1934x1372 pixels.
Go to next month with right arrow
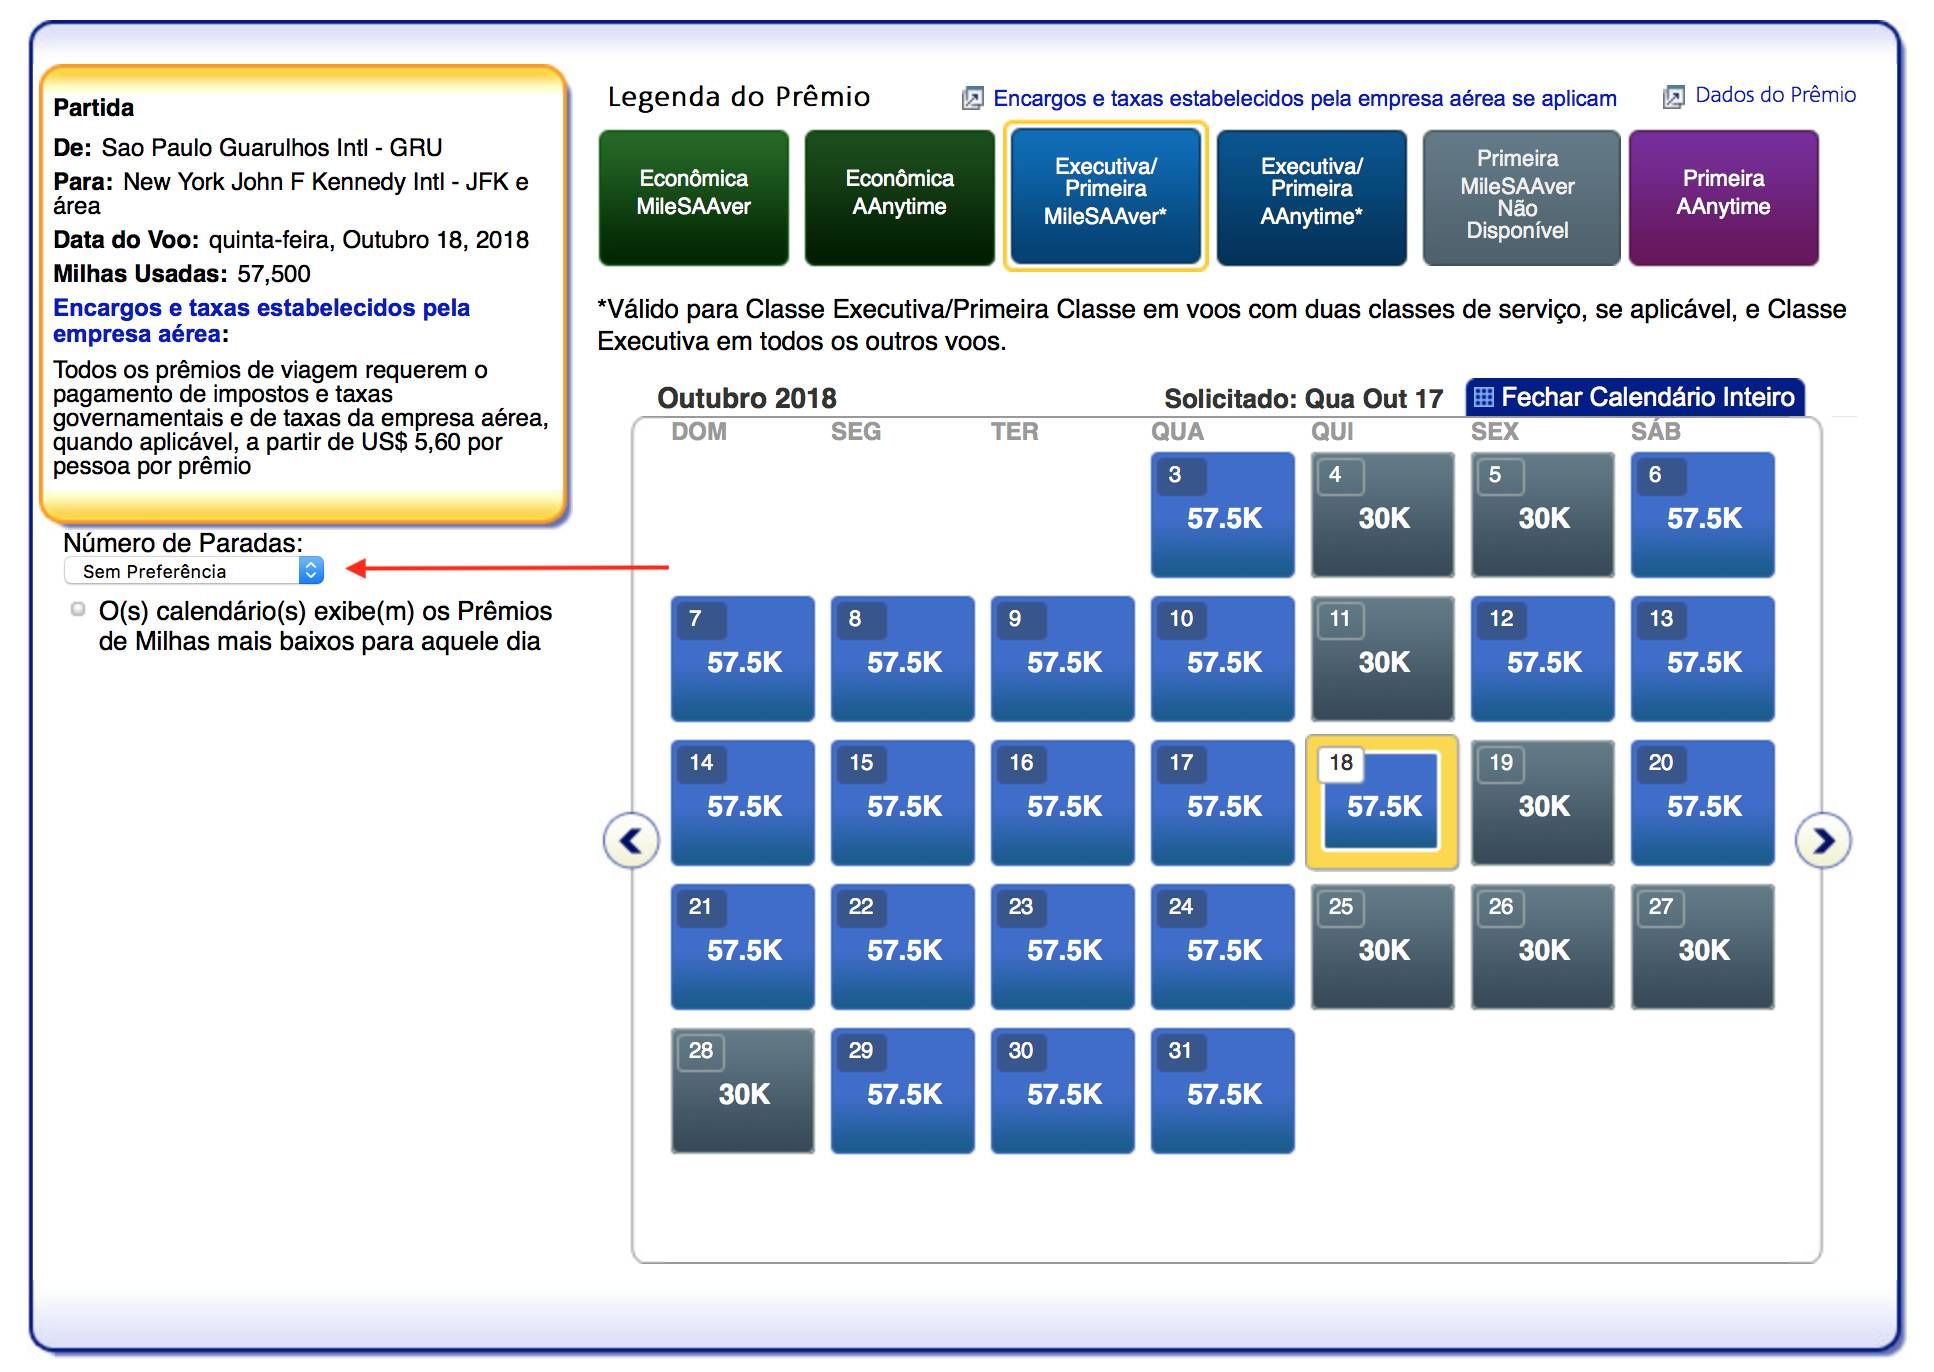(x=1823, y=840)
